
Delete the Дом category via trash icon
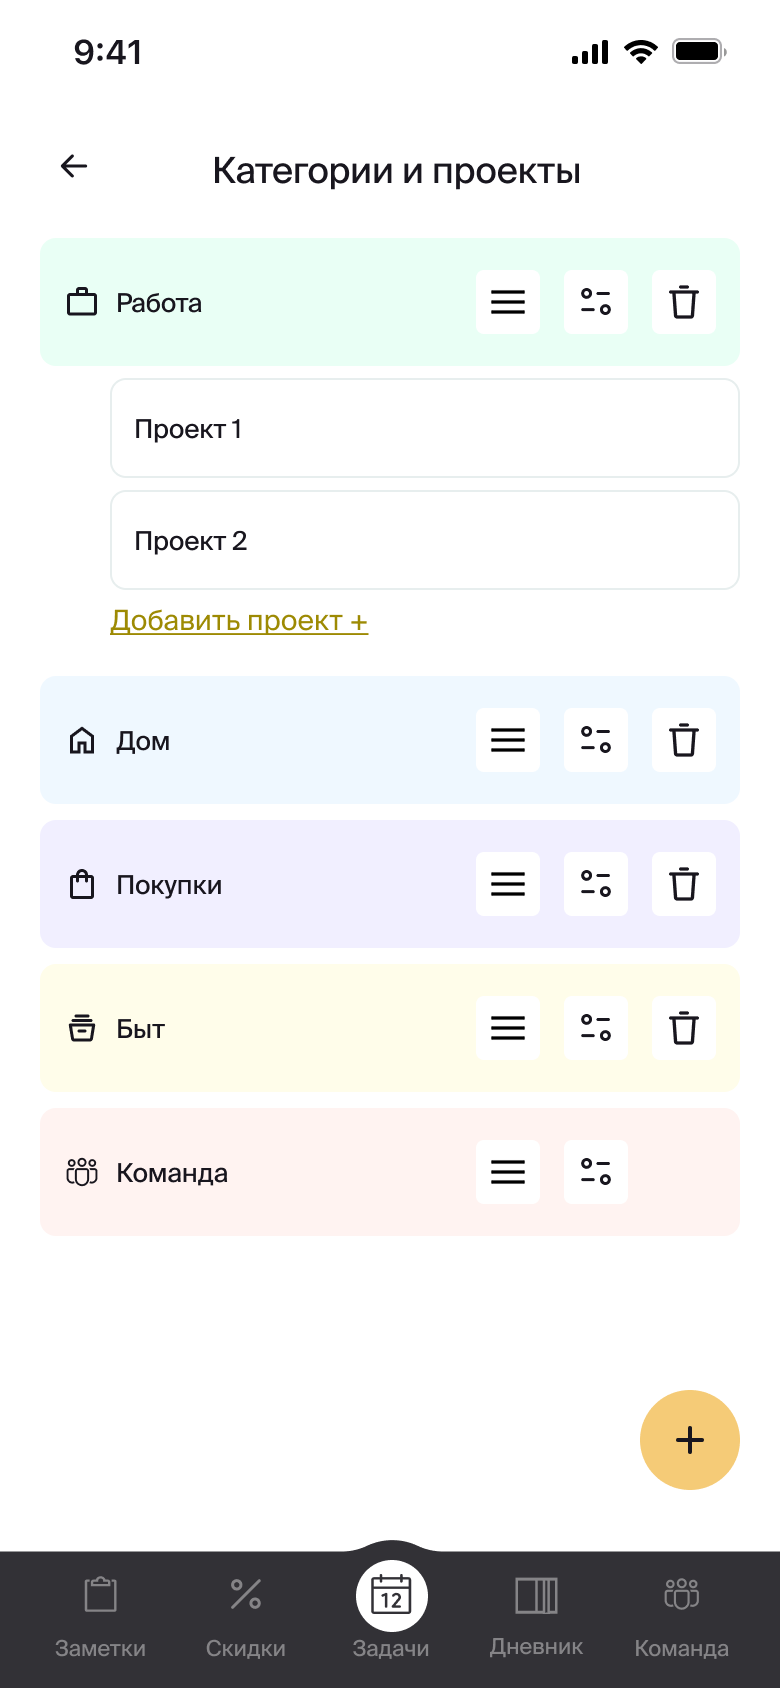coord(684,740)
